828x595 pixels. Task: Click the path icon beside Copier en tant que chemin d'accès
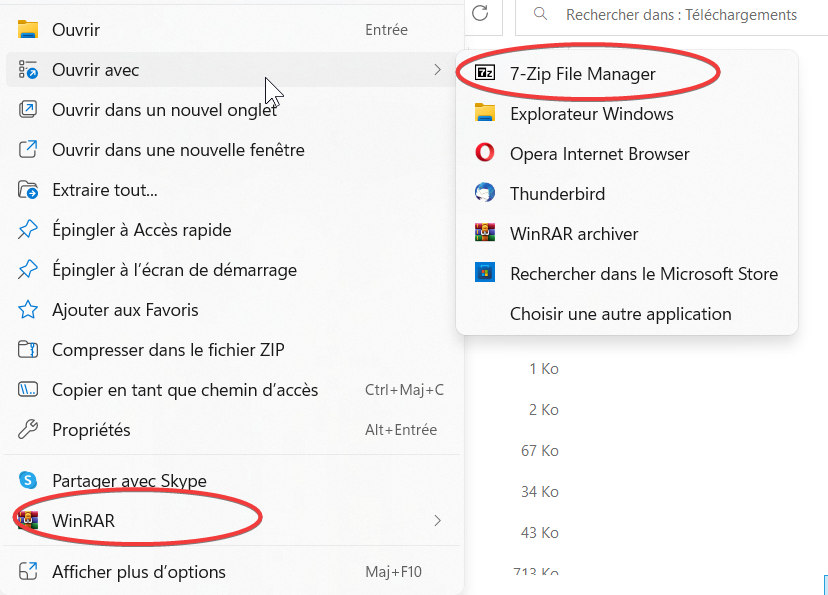[x=27, y=390]
